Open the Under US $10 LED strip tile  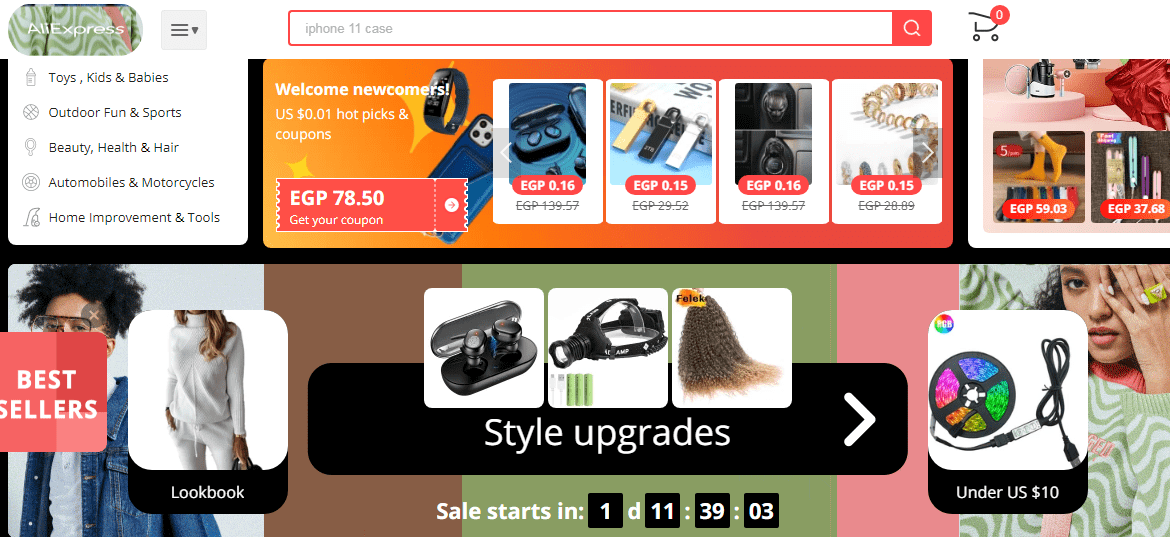[1007, 412]
